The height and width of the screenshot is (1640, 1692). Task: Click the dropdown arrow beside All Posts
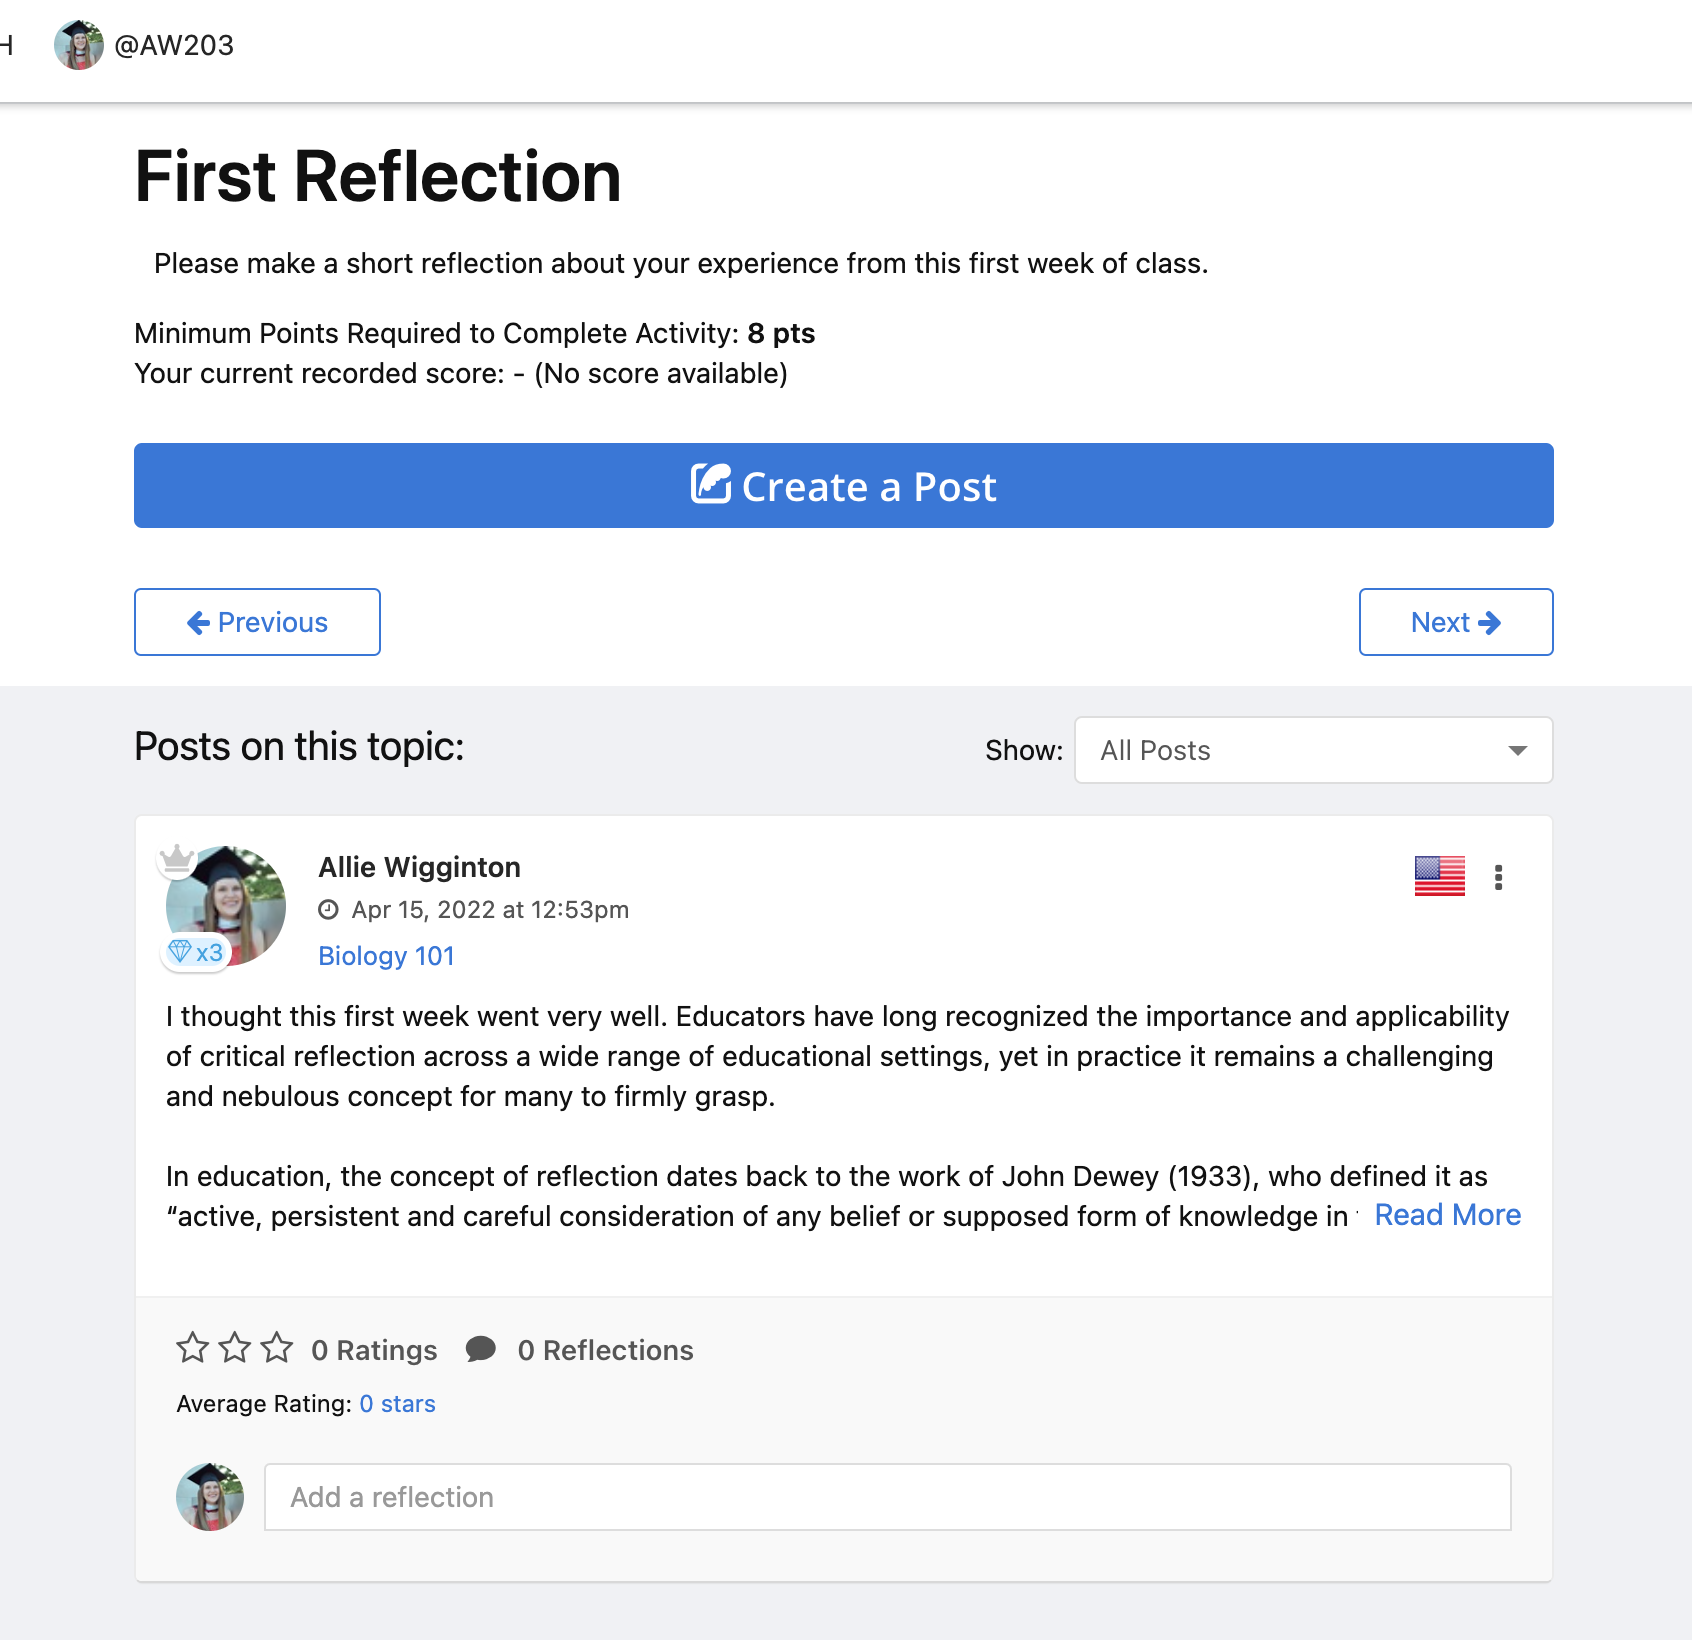(1517, 751)
